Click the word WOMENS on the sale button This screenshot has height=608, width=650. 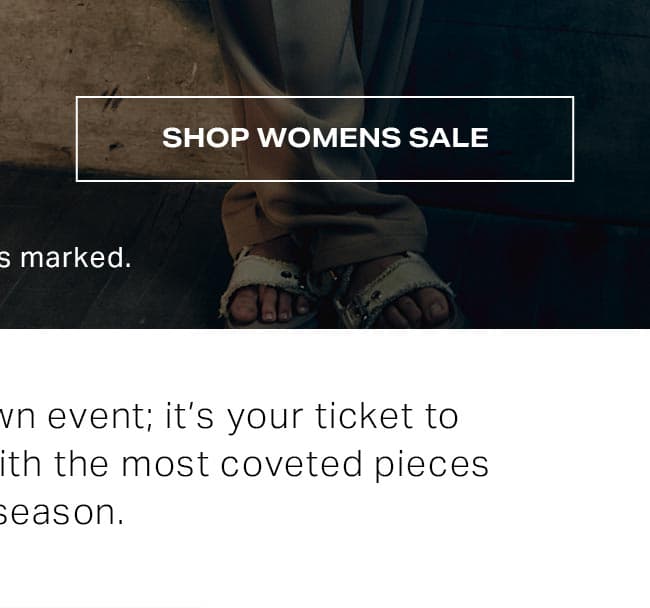pos(329,138)
